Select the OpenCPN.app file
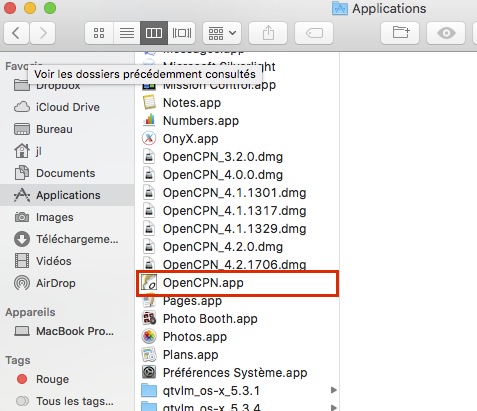This screenshot has height=411, width=477. coord(238,283)
